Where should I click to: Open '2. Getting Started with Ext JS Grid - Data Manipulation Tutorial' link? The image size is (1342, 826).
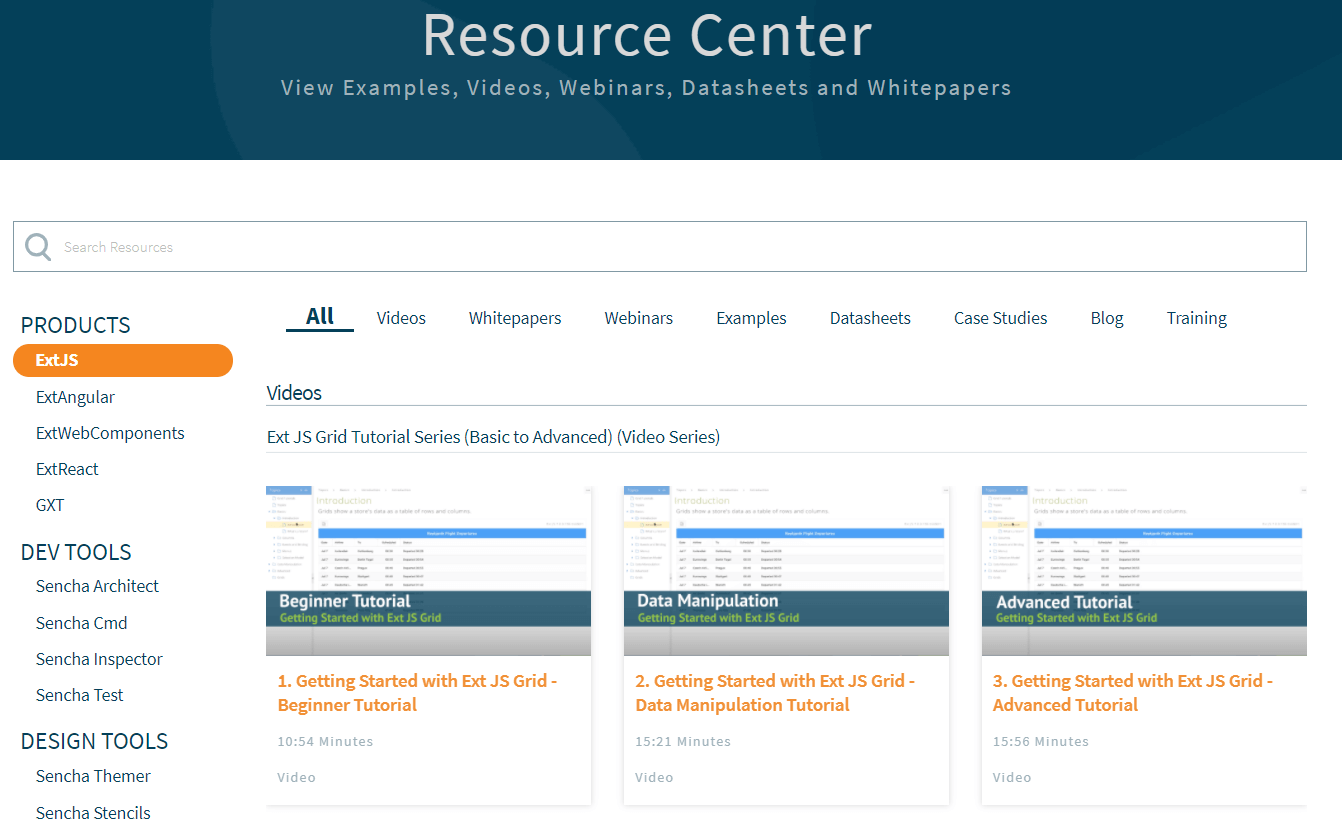pyautogui.click(x=775, y=693)
